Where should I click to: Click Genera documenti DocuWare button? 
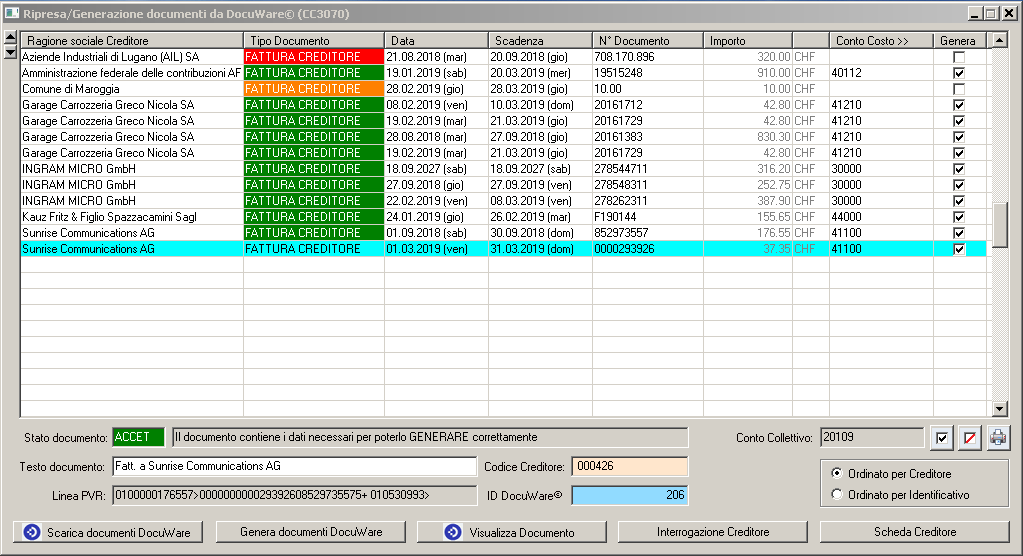tap(309, 532)
